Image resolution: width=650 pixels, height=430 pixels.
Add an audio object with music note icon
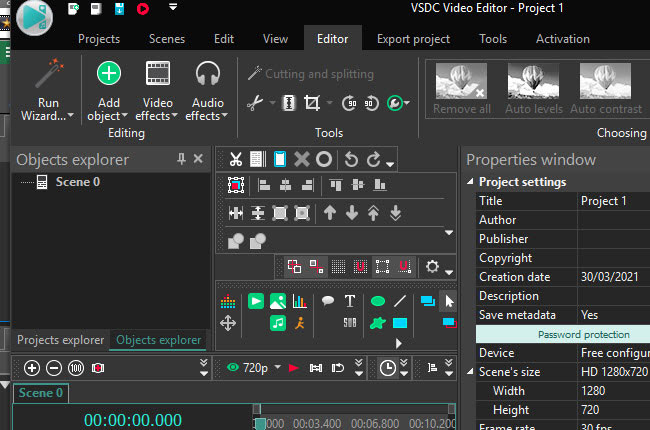click(278, 323)
